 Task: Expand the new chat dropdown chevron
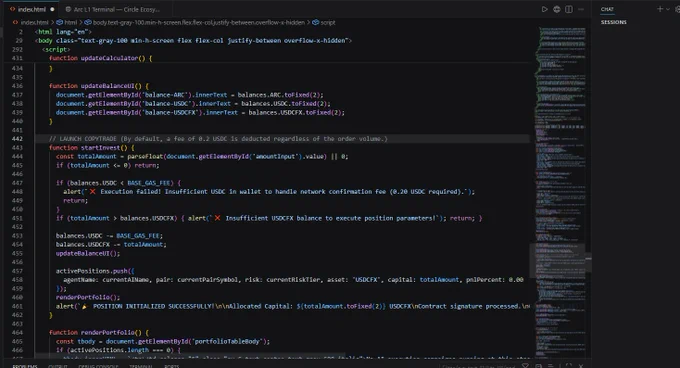(x=667, y=9)
